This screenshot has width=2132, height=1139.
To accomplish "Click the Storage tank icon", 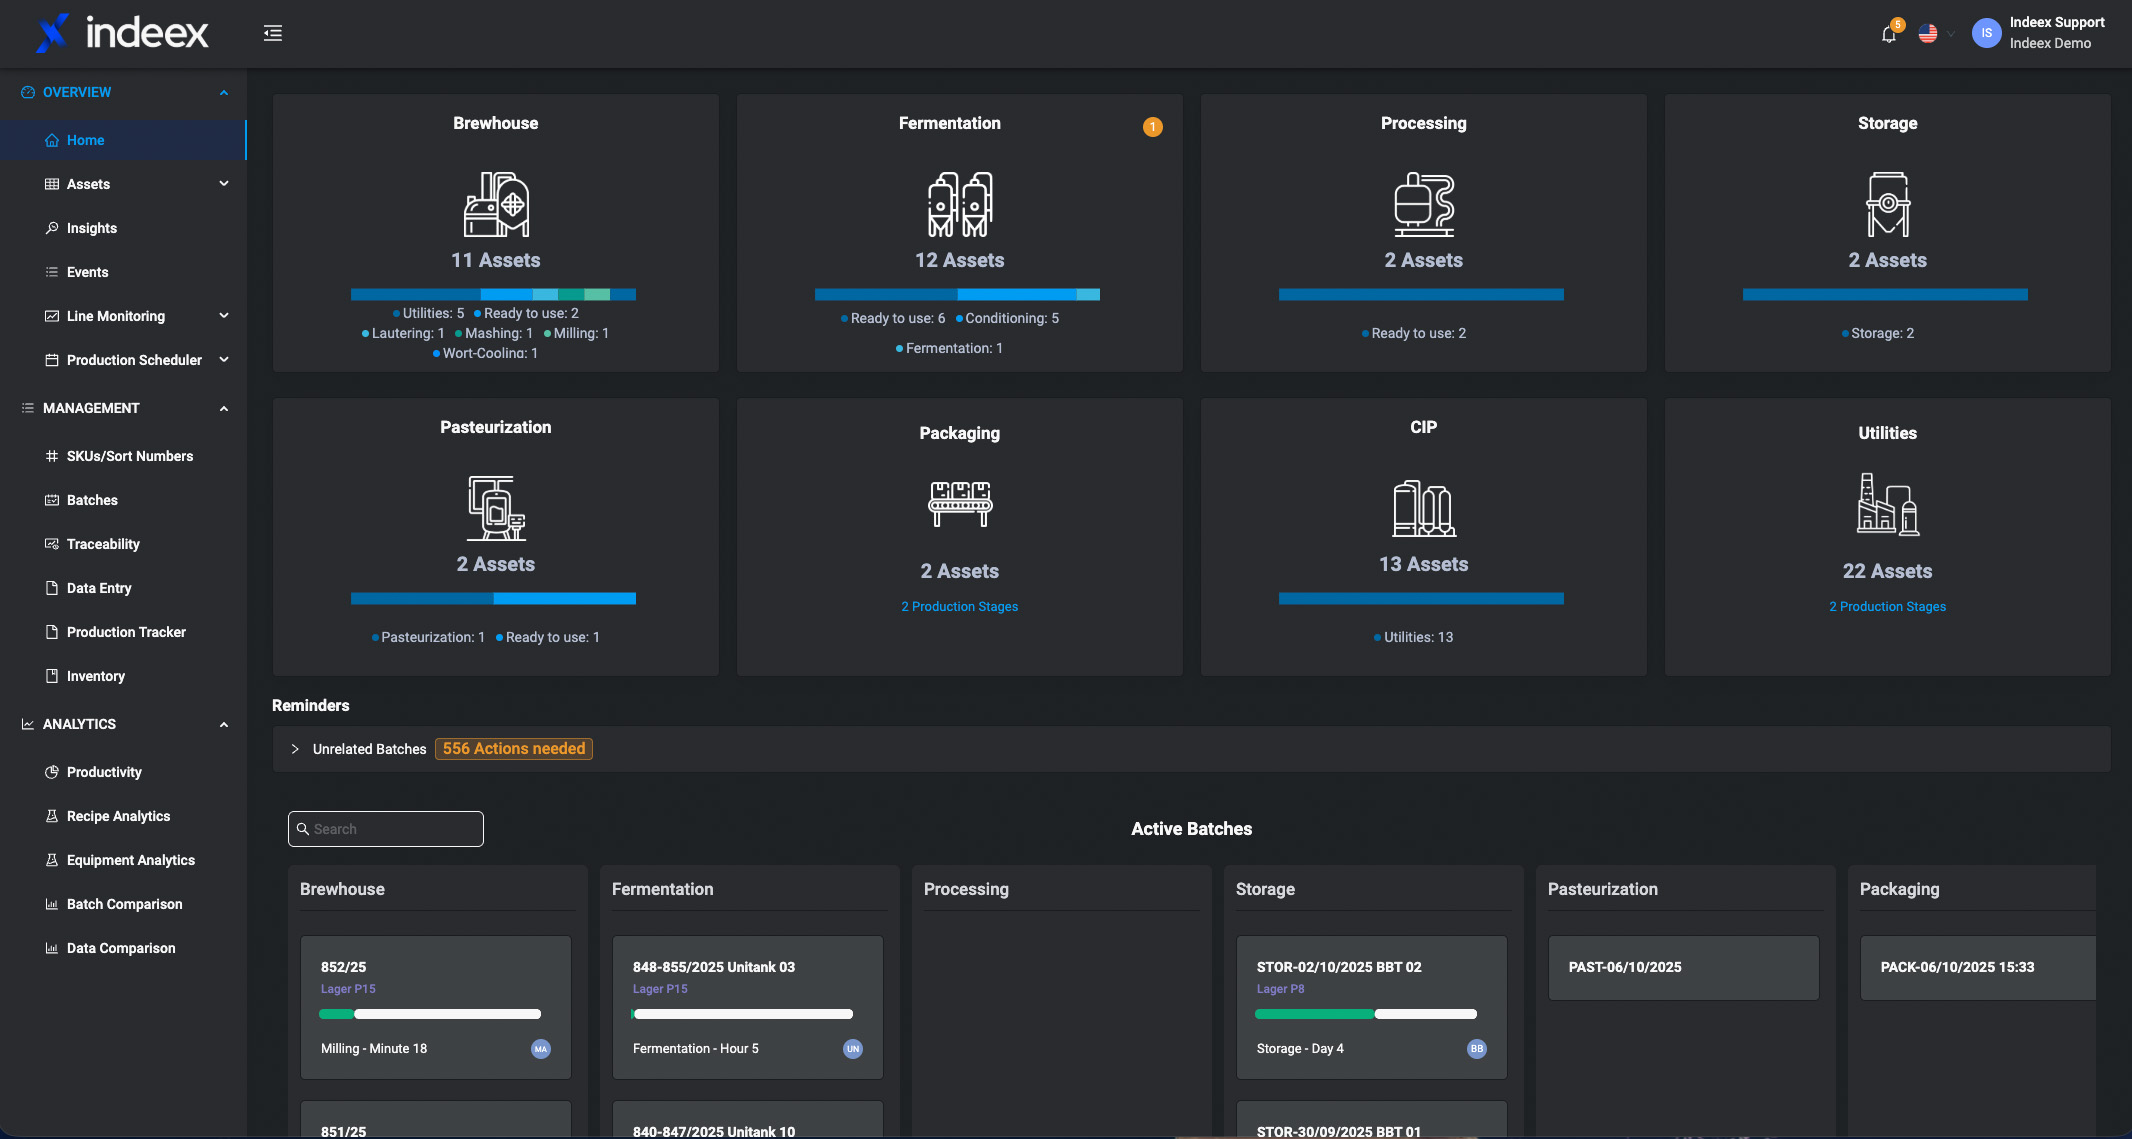I will [1887, 204].
